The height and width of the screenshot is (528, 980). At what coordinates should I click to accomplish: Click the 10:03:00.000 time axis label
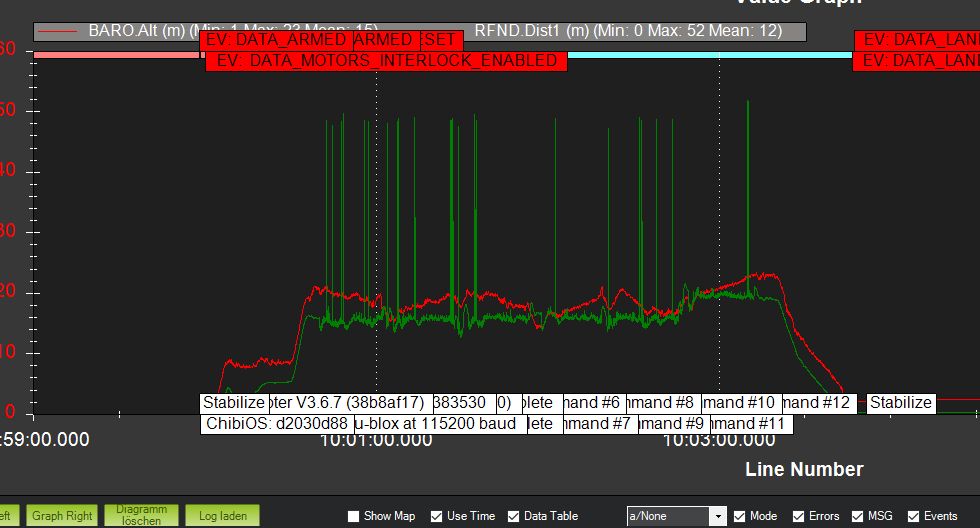coord(719,441)
